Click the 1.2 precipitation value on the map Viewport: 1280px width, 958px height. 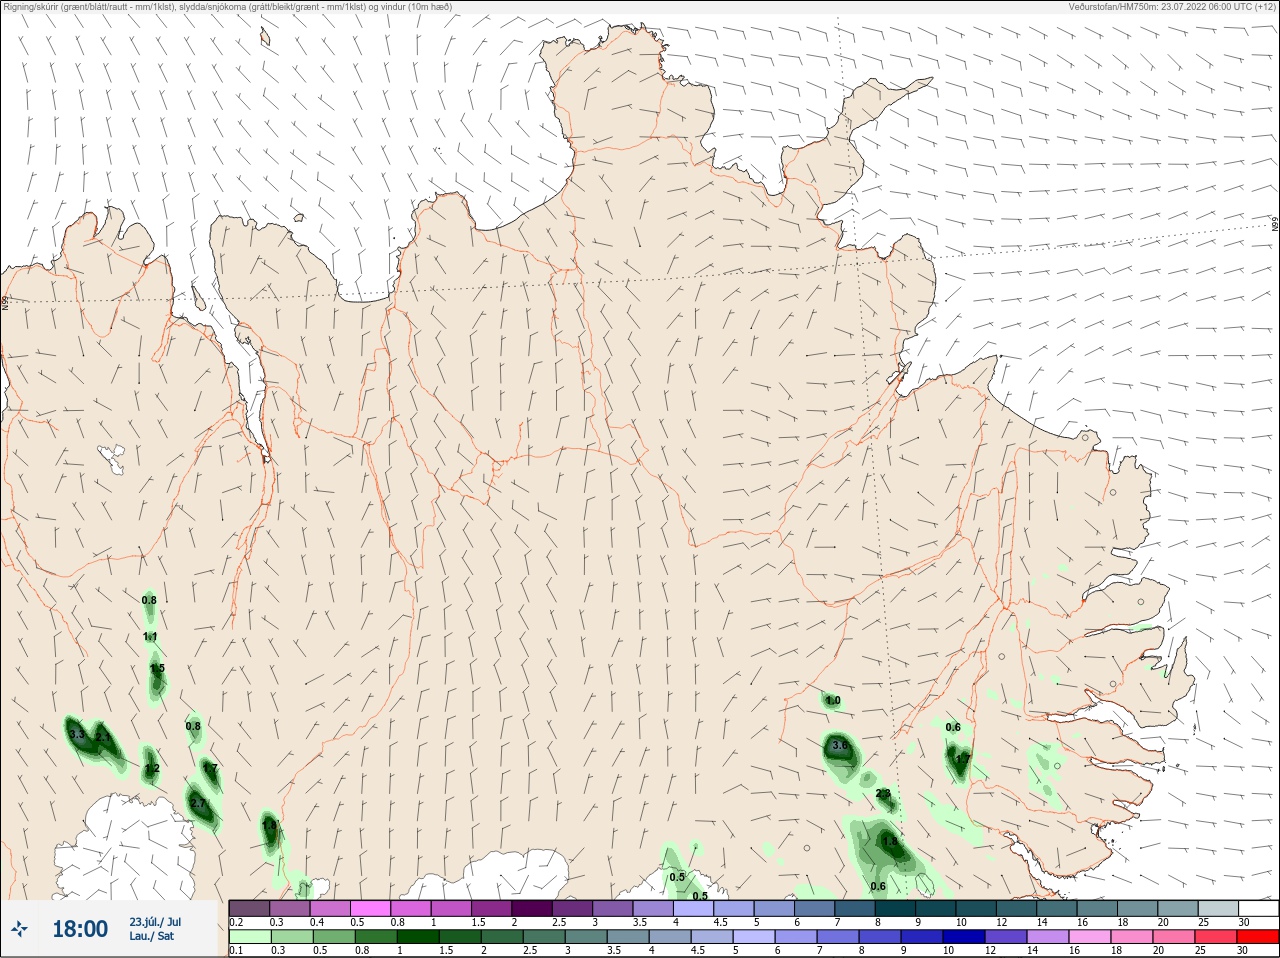152,768
